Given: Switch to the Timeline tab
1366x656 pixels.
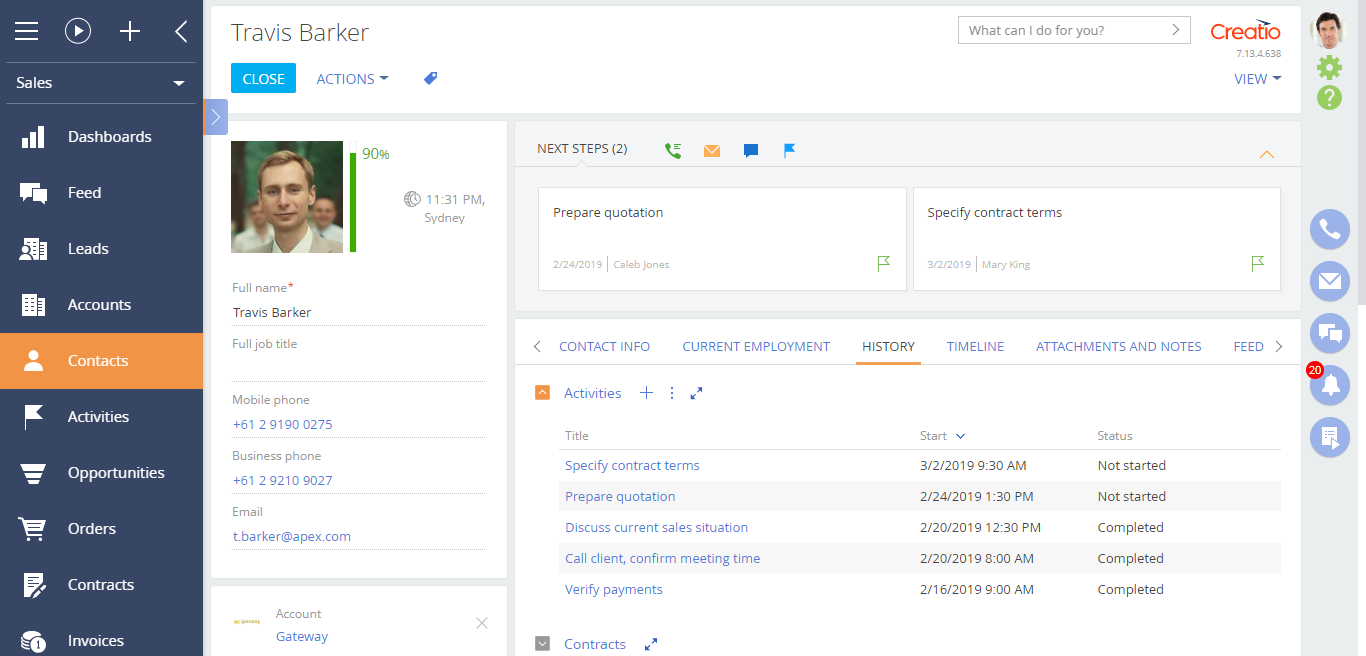Looking at the screenshot, I should [975, 347].
